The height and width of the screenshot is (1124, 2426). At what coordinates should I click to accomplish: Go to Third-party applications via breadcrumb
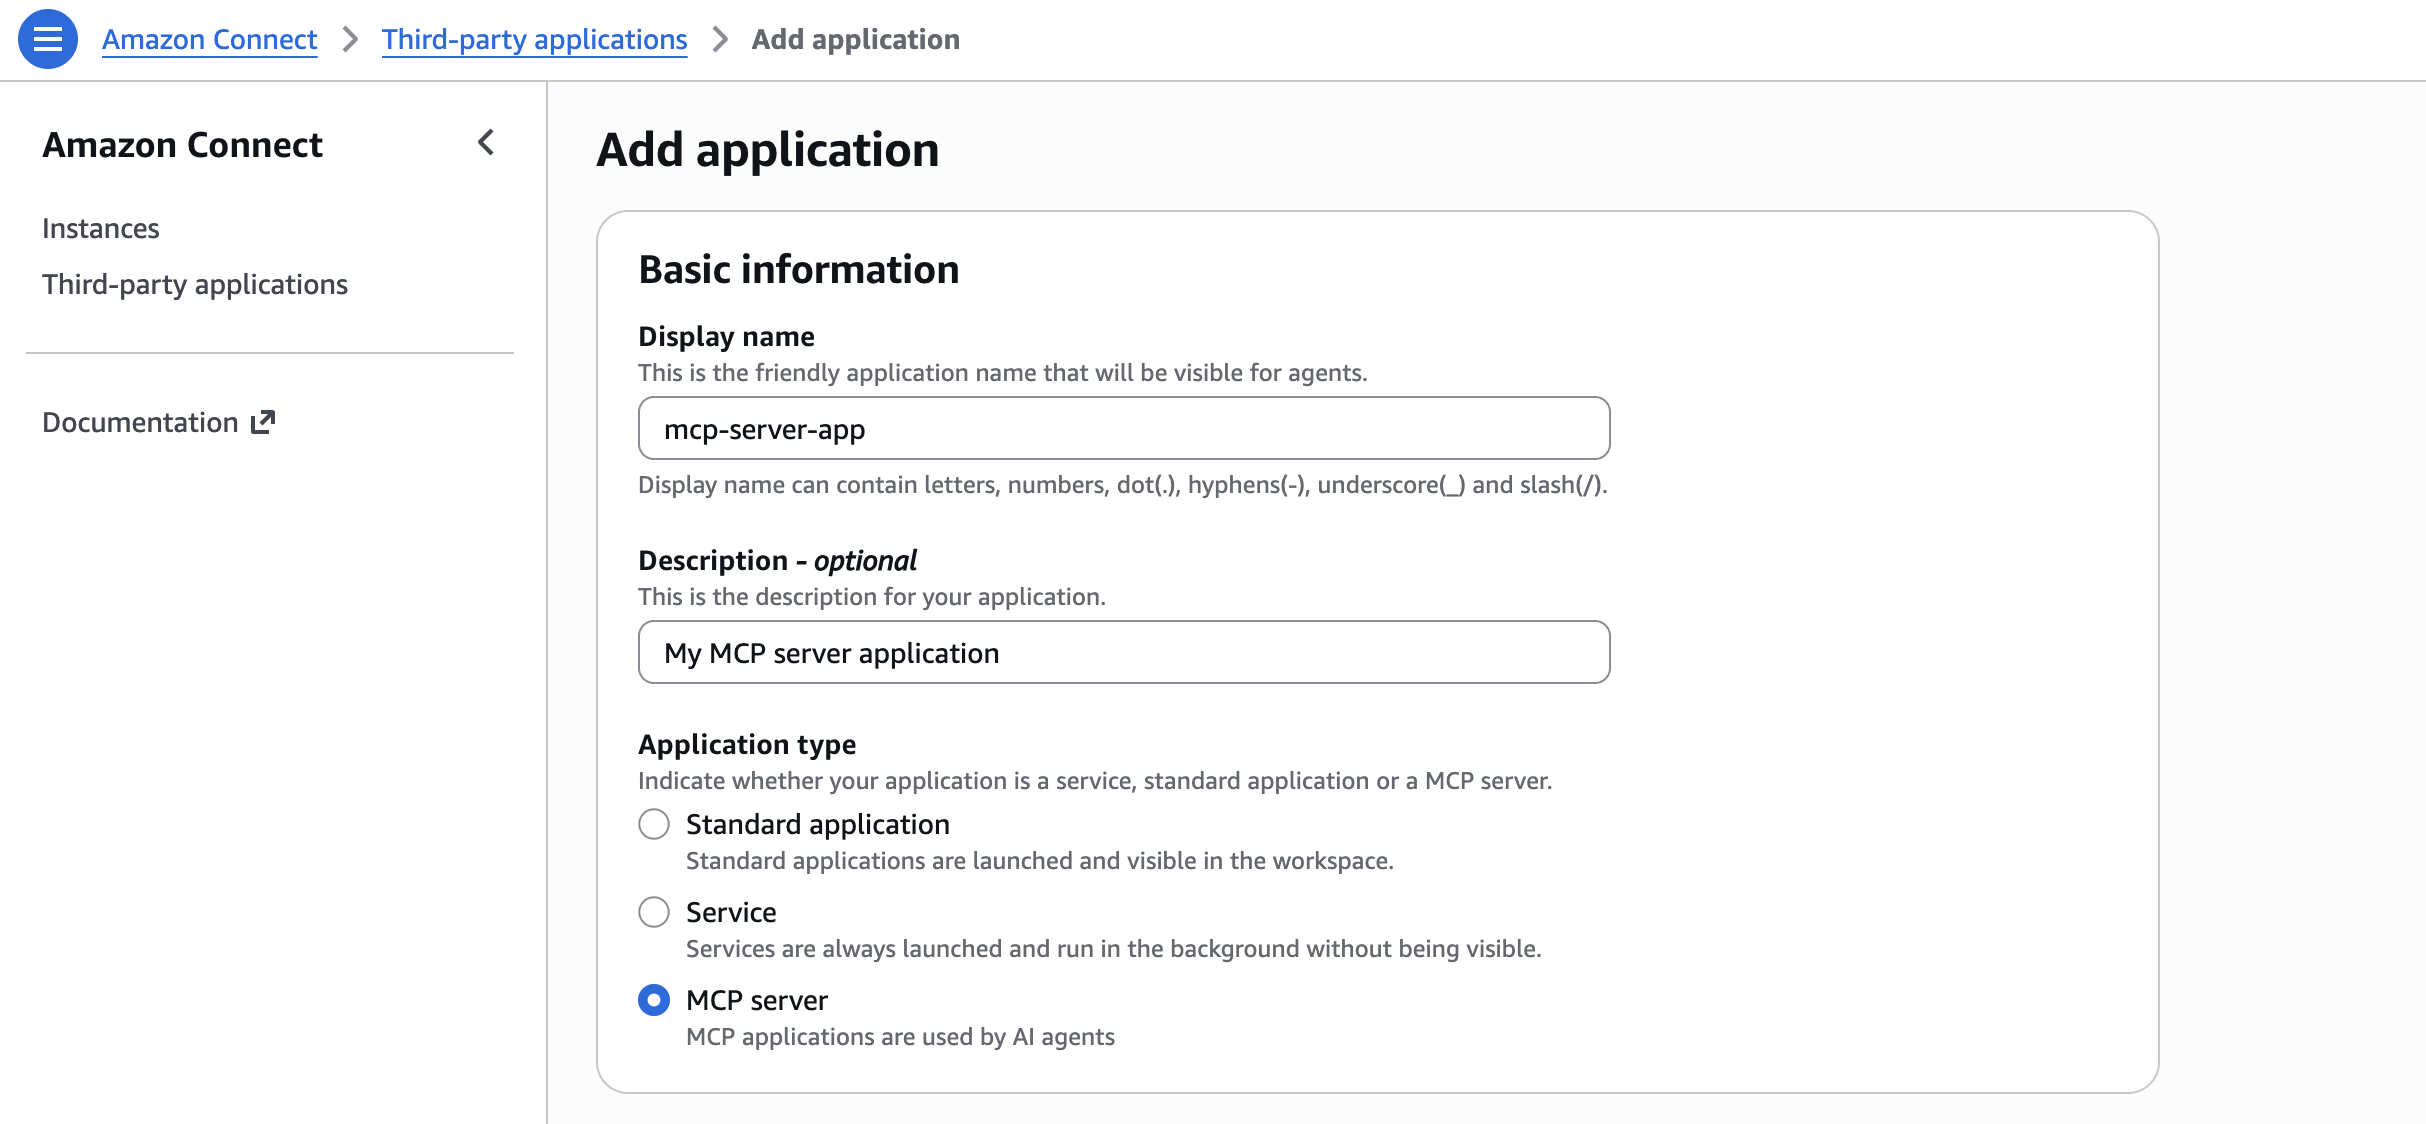(533, 39)
